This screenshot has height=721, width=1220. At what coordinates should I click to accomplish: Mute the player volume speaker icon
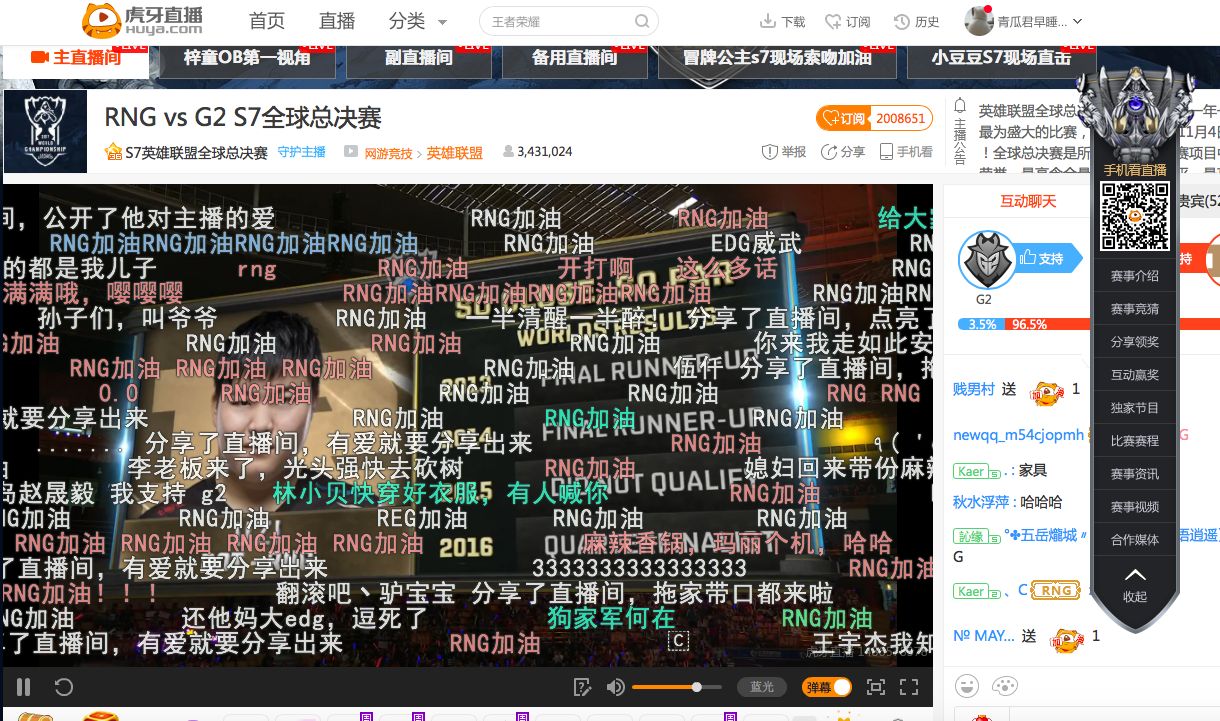[616, 687]
